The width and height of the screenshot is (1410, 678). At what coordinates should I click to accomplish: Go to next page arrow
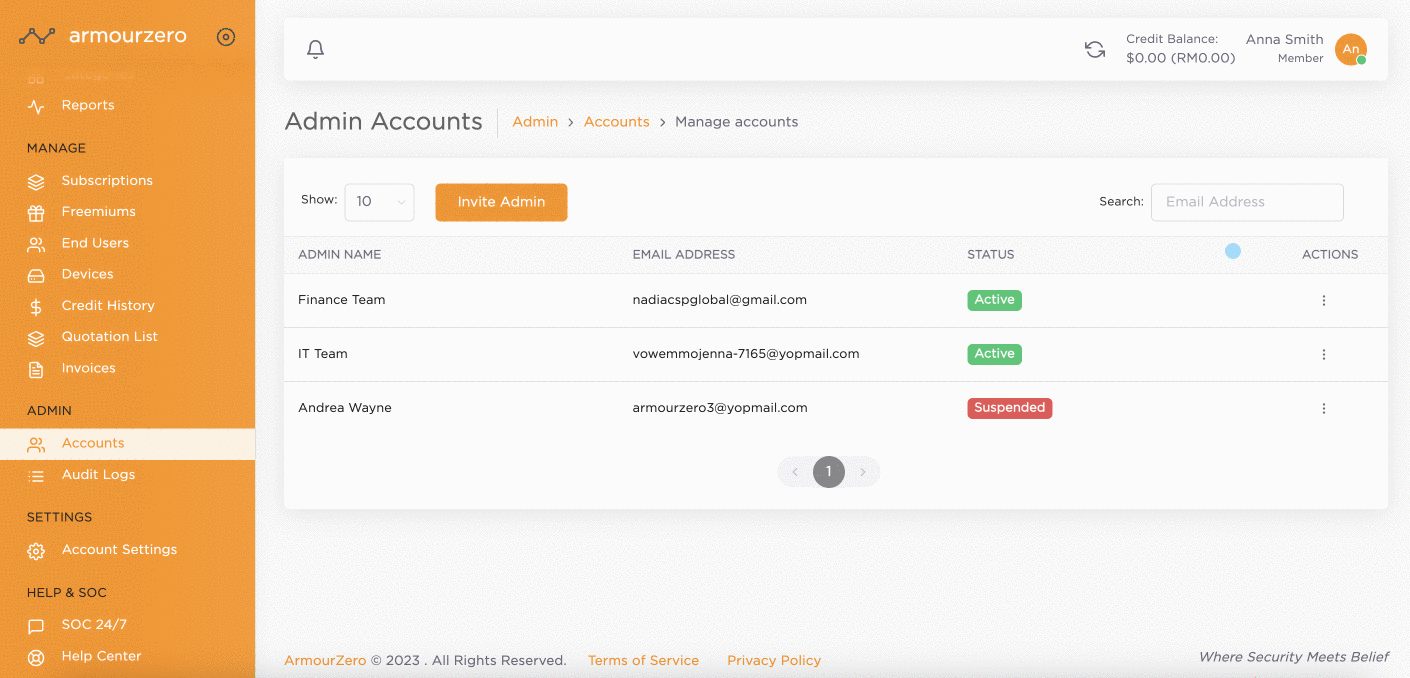coord(863,472)
